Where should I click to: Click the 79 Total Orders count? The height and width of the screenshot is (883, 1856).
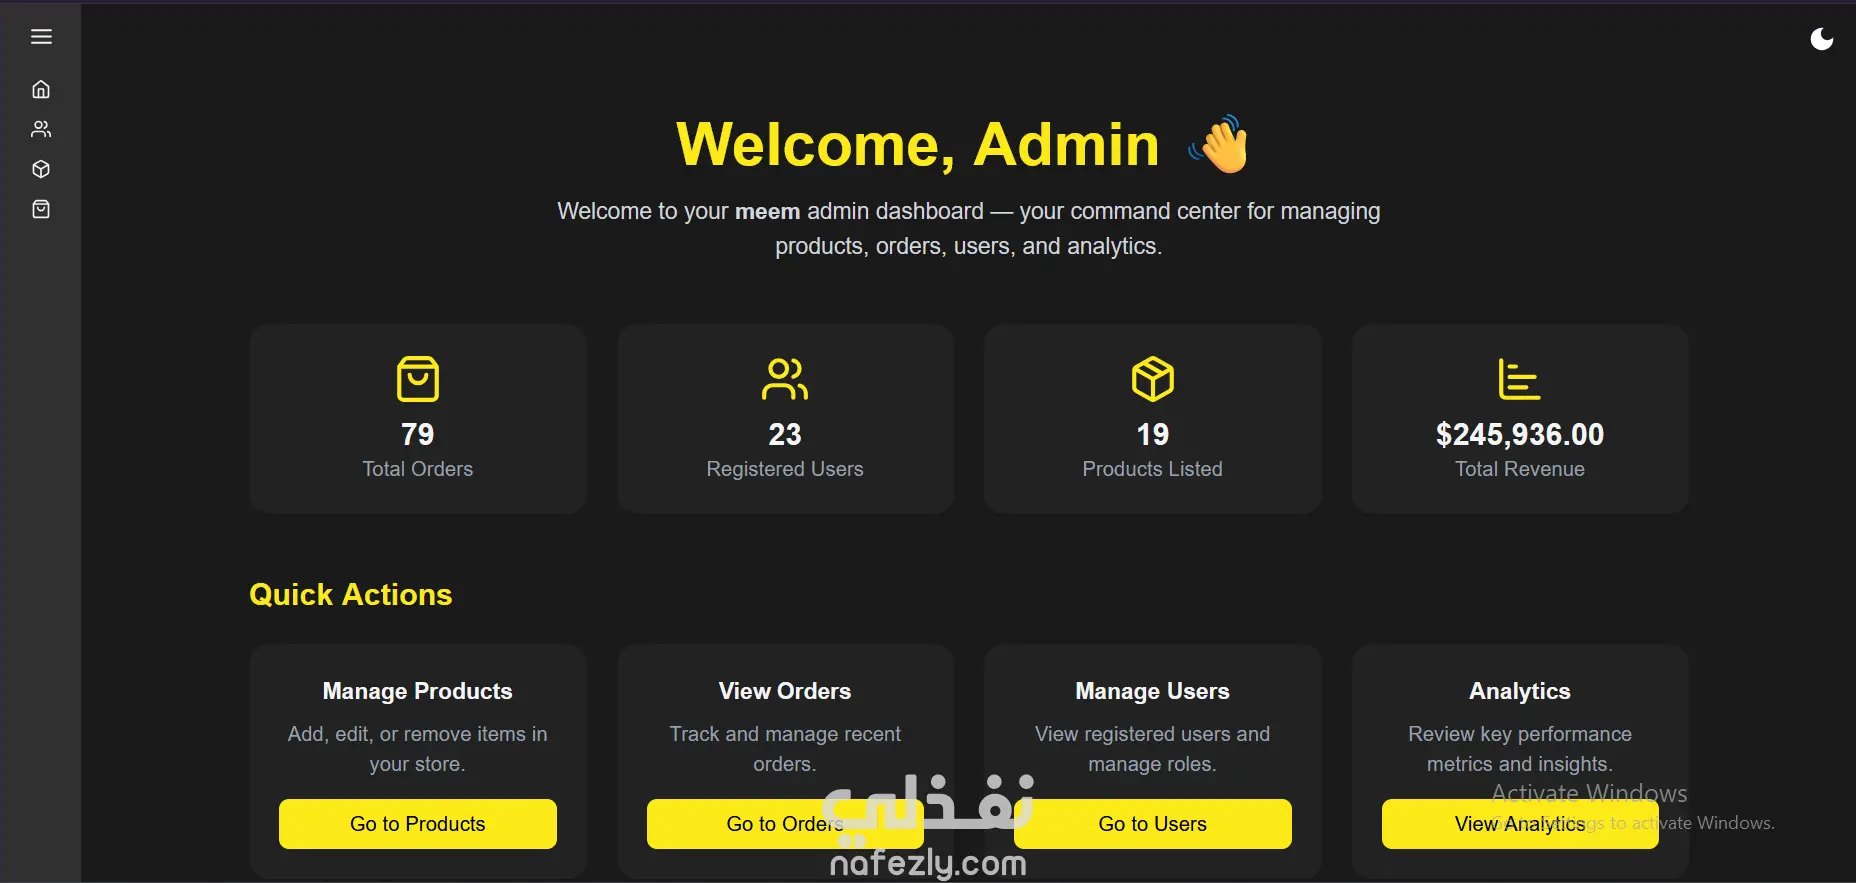coord(418,434)
